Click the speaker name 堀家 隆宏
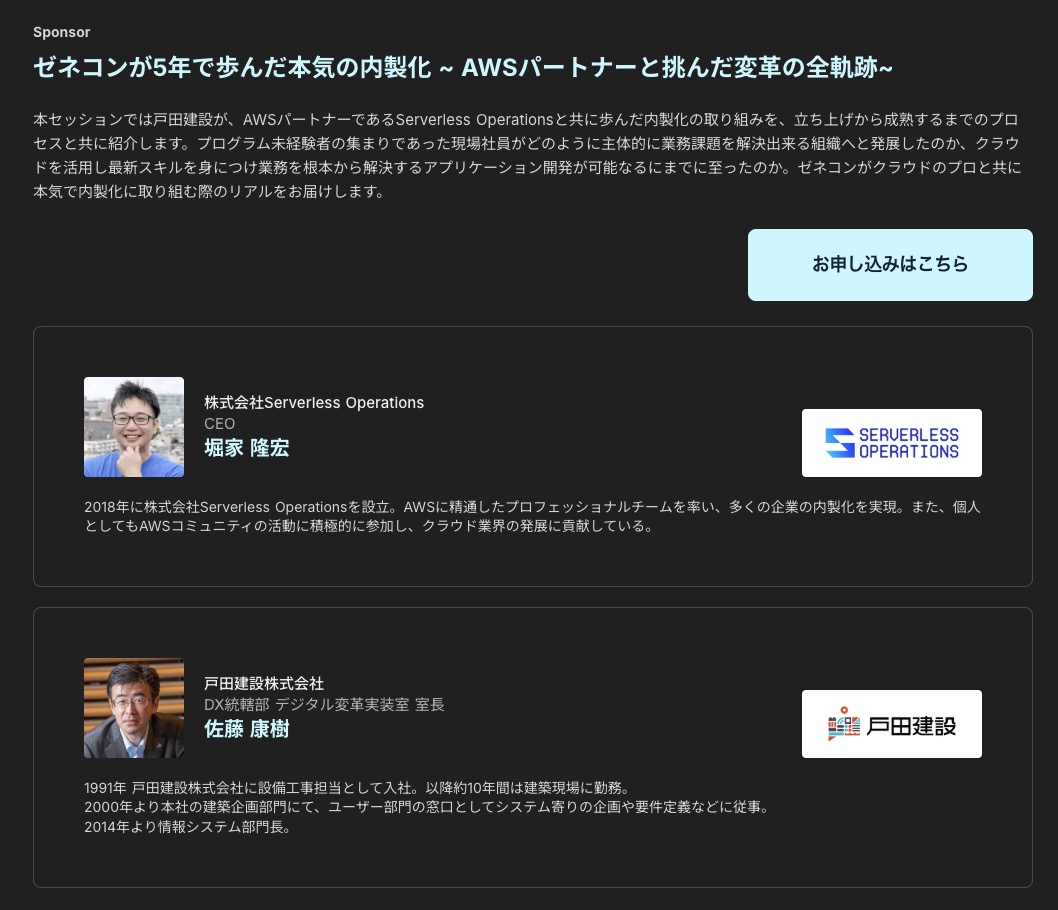The image size is (1058, 910). [x=246, y=448]
